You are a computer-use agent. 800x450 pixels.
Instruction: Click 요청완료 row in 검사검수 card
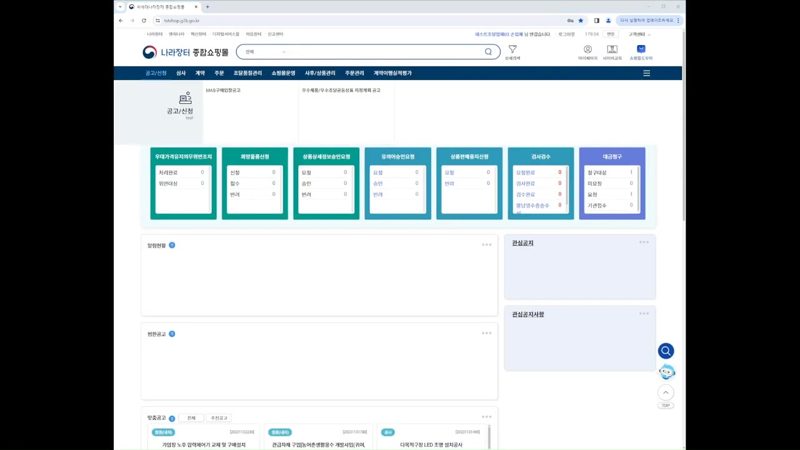539,172
